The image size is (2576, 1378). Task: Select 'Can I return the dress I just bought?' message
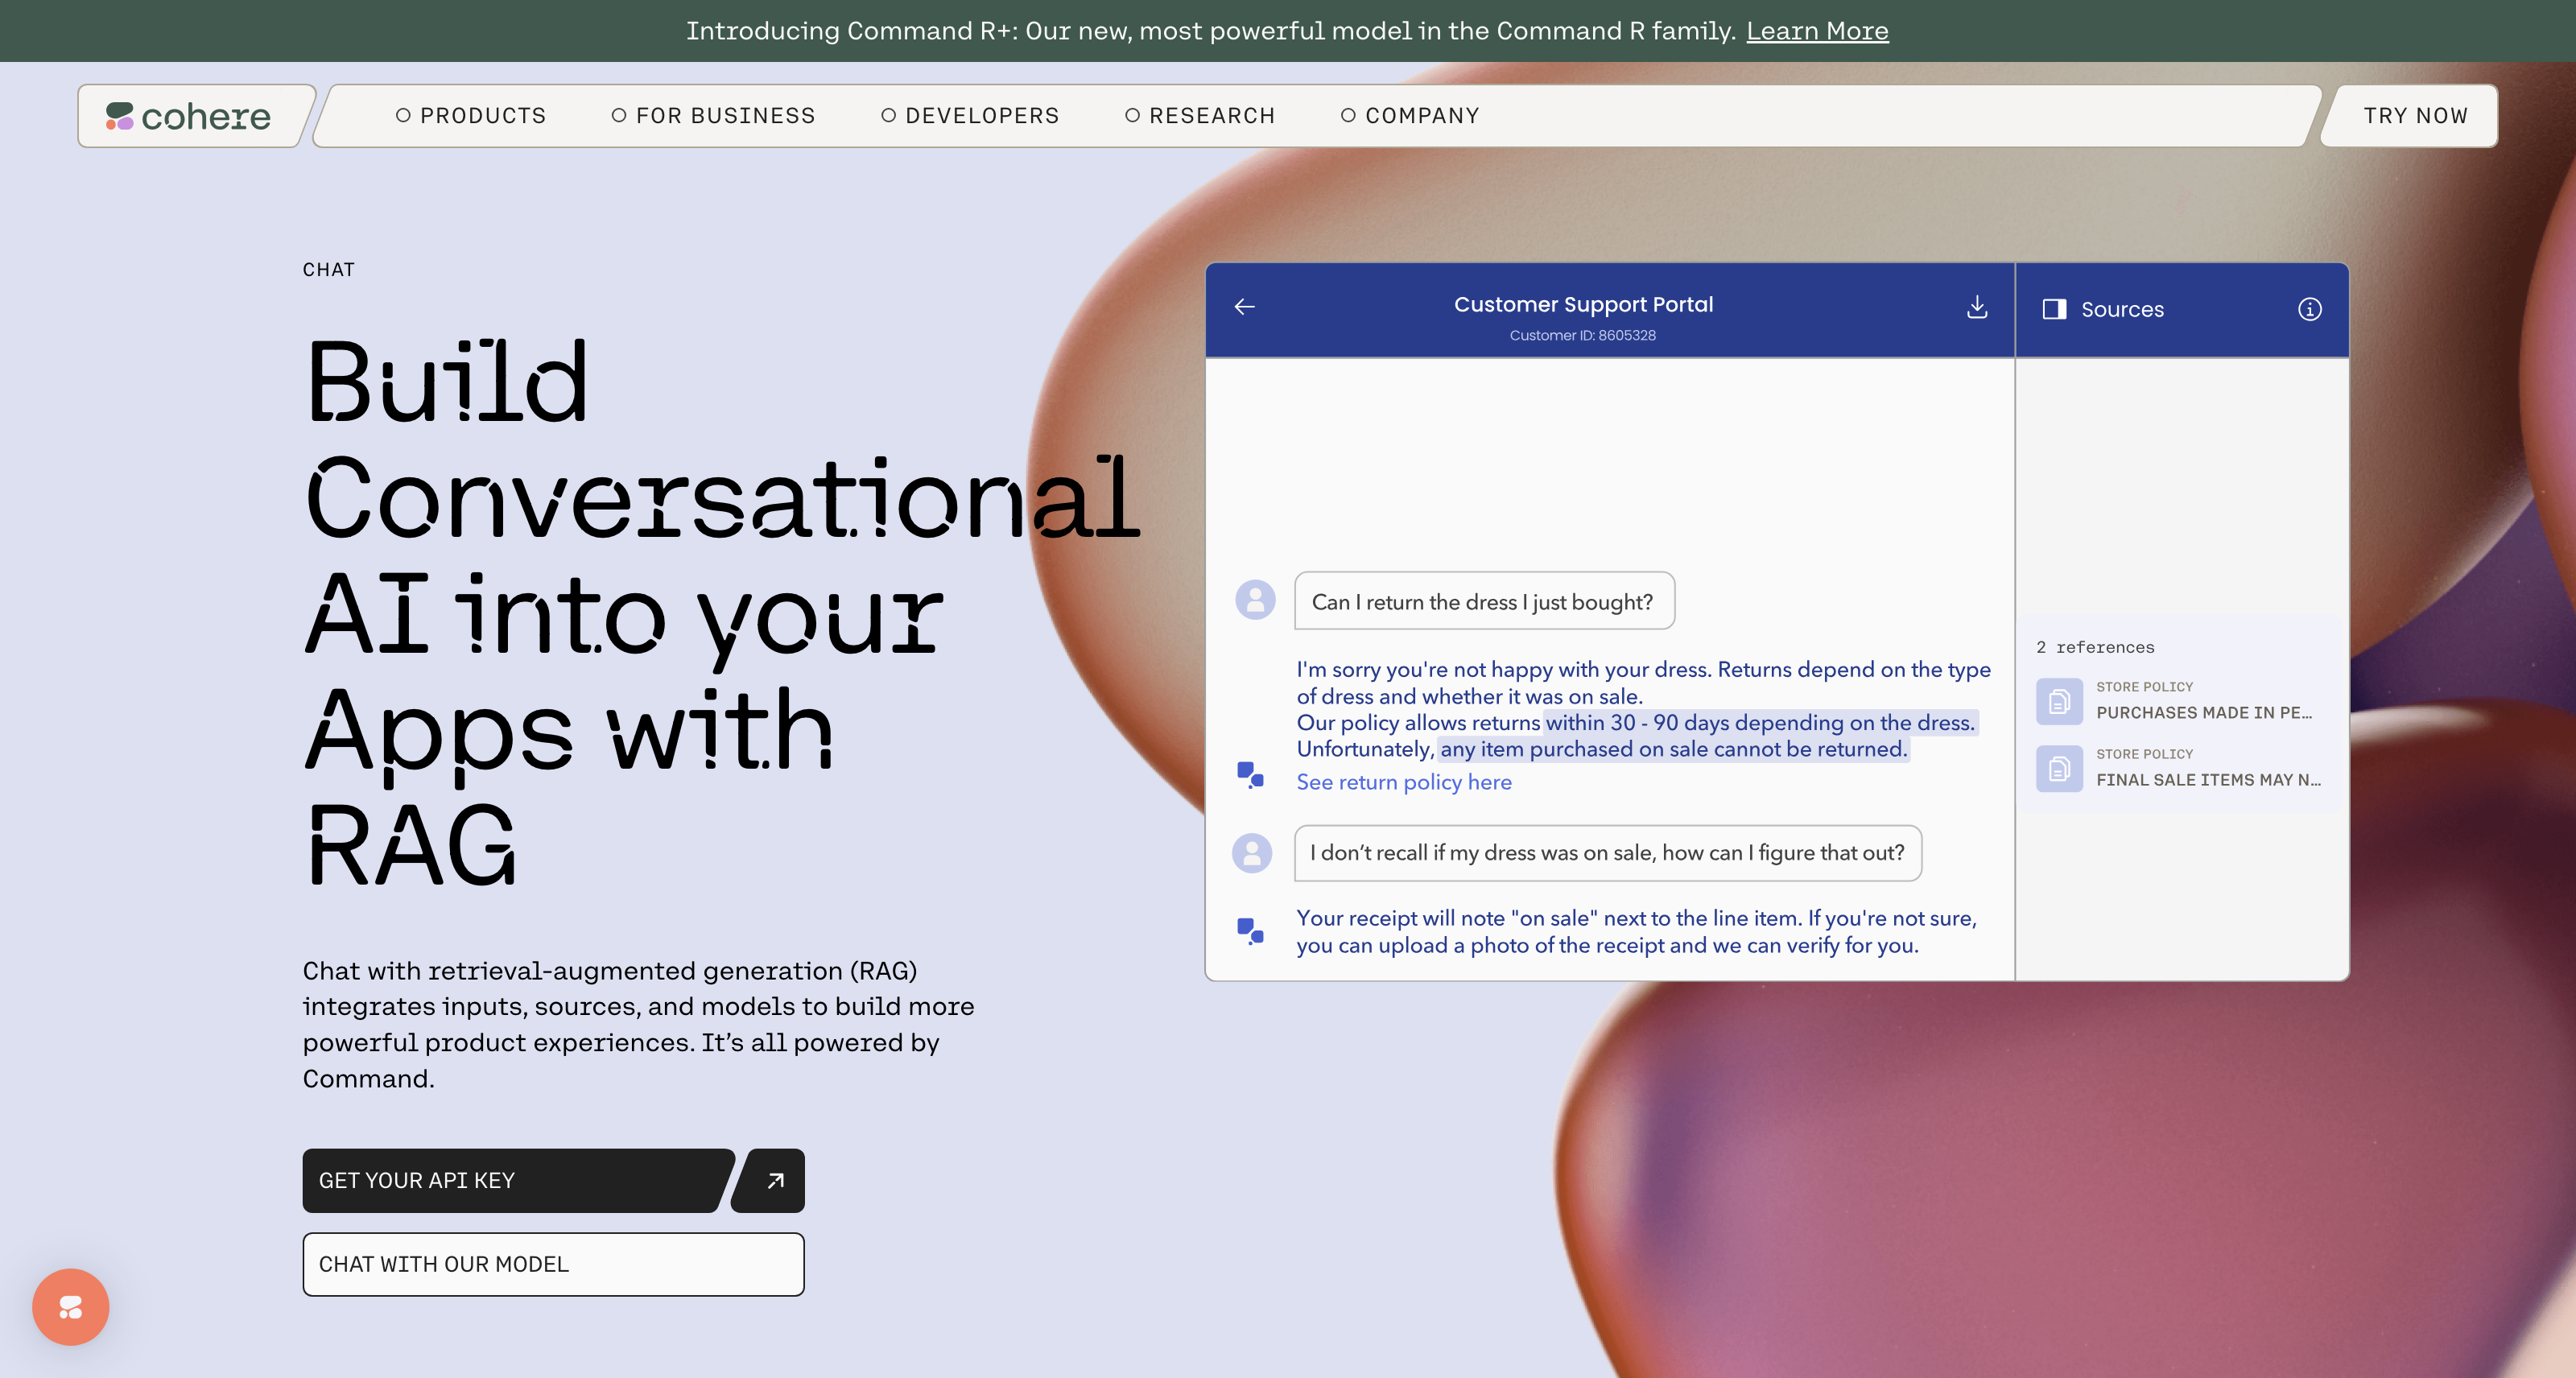[x=1484, y=601]
